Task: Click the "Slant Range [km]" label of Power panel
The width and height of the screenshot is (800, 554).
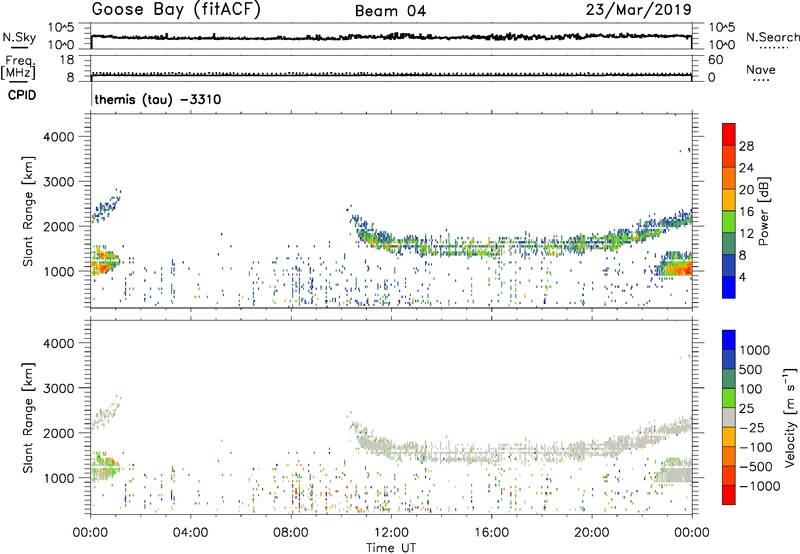Action: tap(28, 211)
